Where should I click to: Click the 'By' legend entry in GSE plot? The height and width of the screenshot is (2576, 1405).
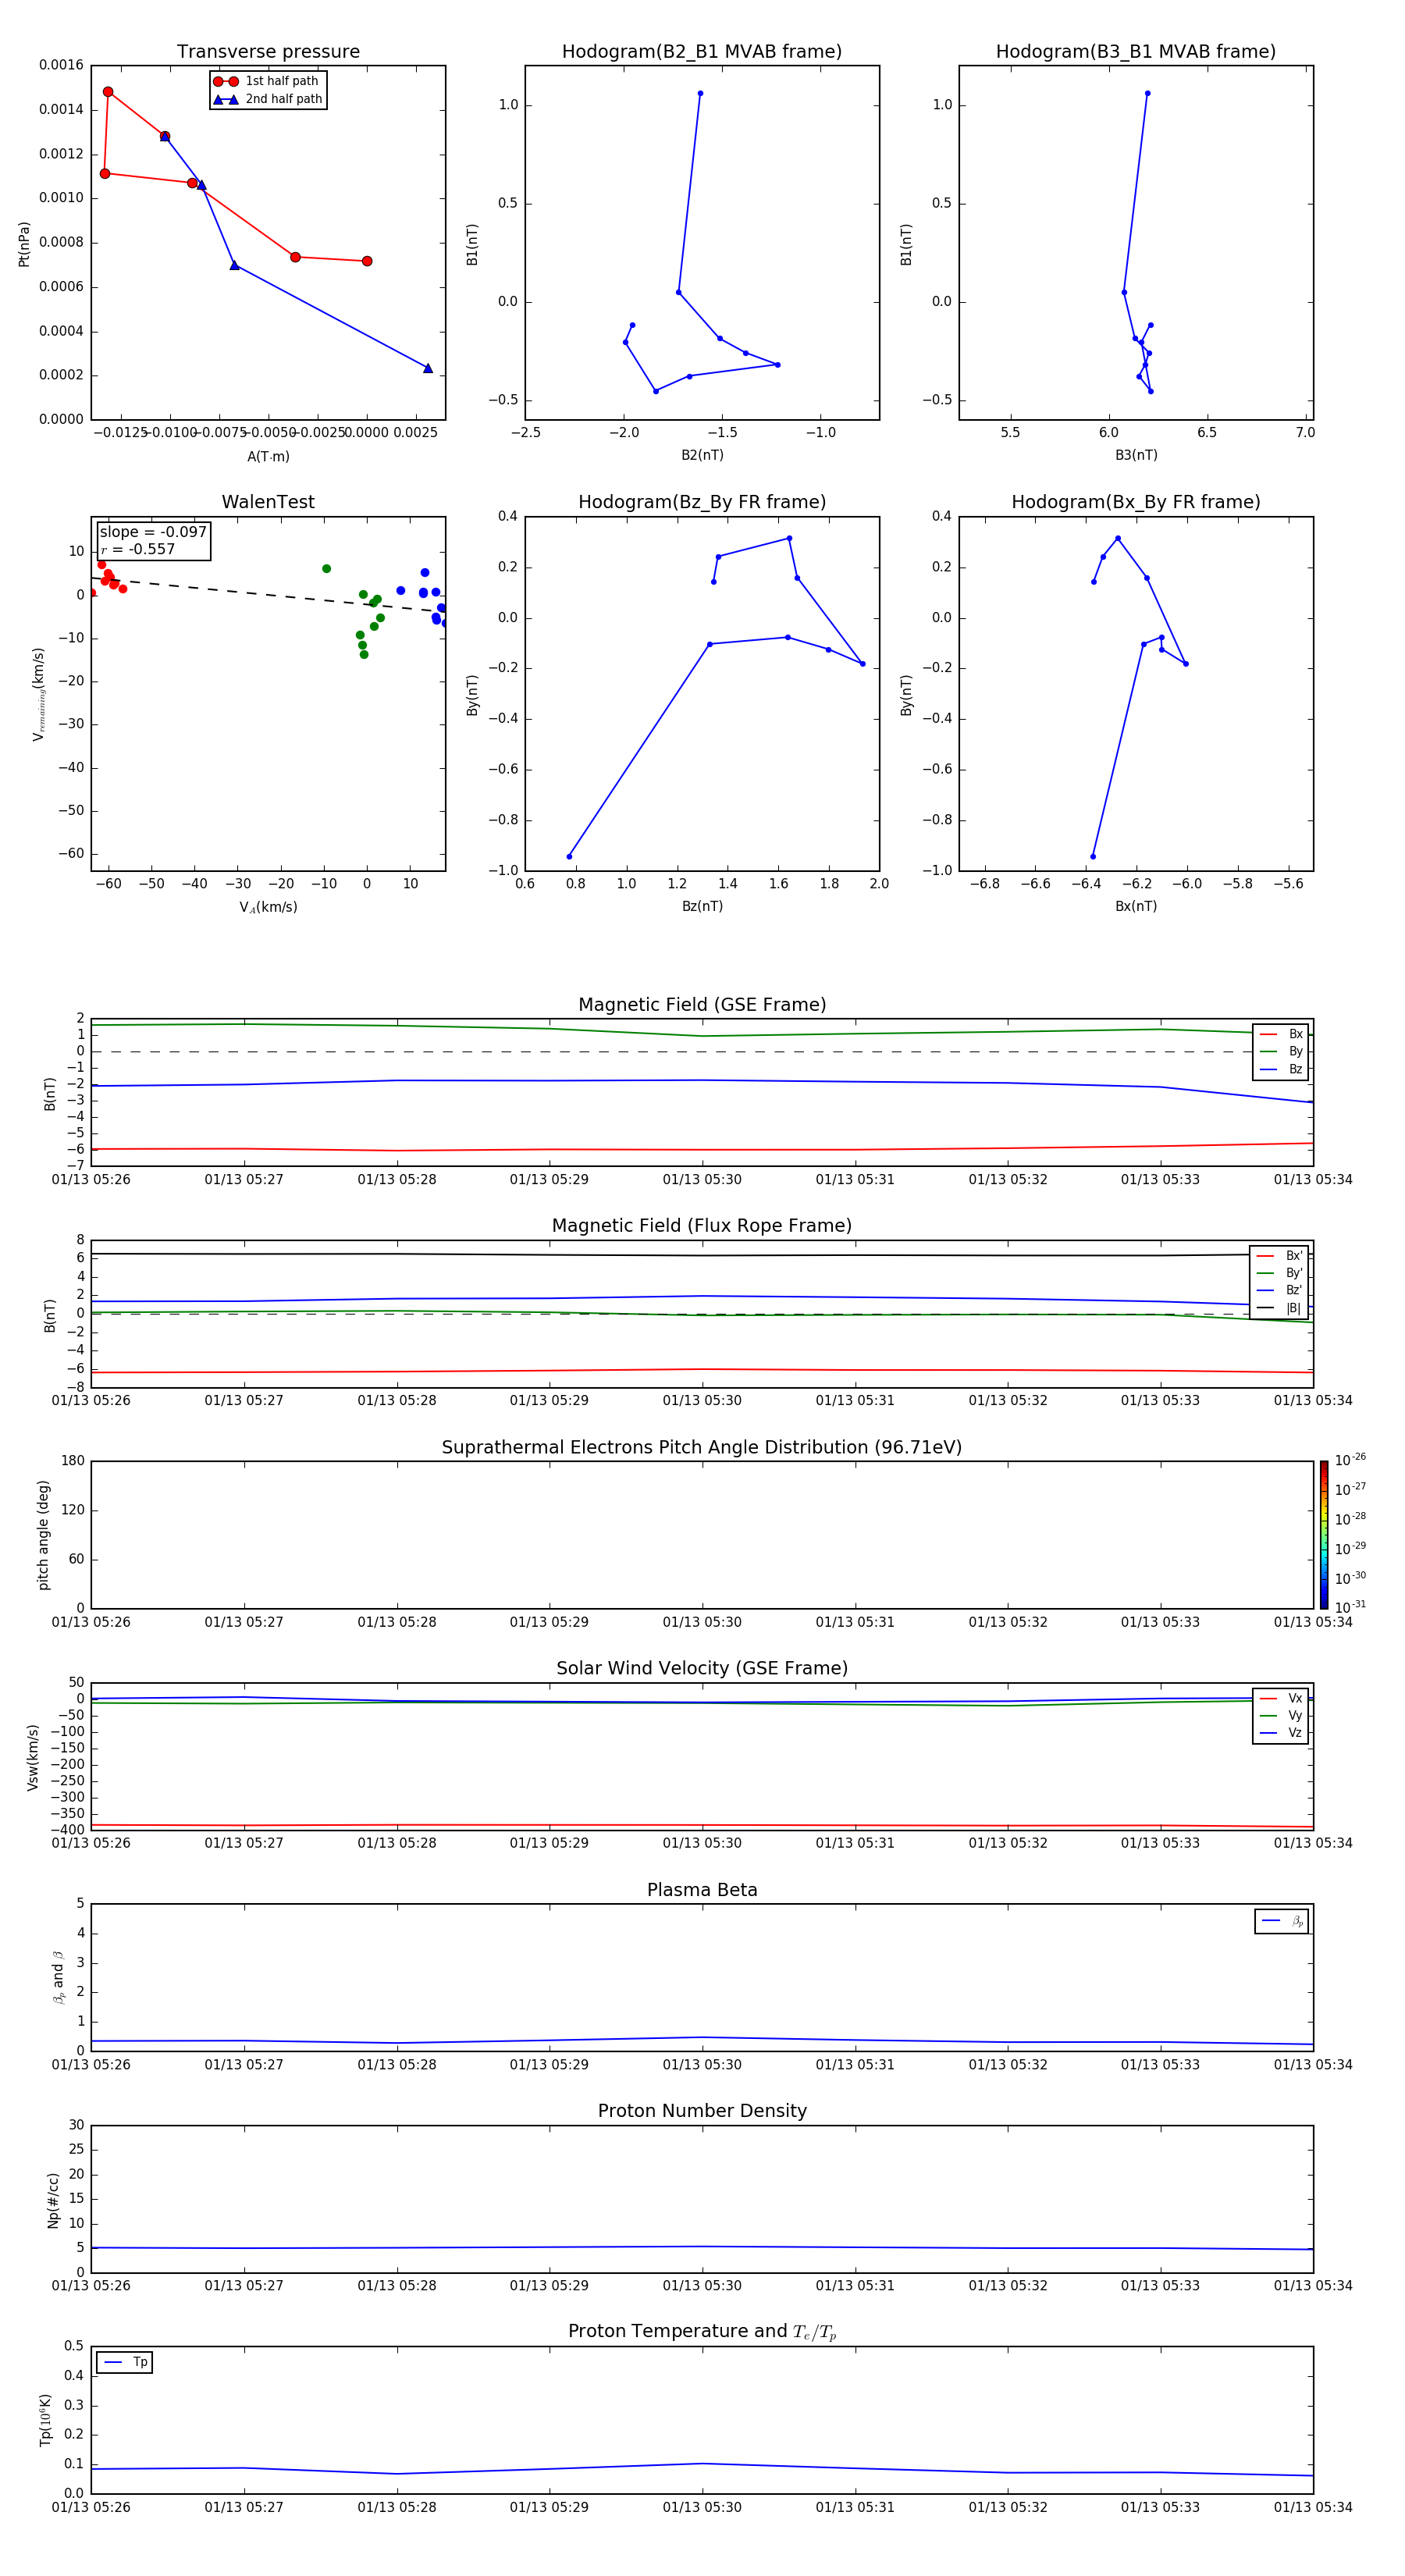click(1281, 1051)
